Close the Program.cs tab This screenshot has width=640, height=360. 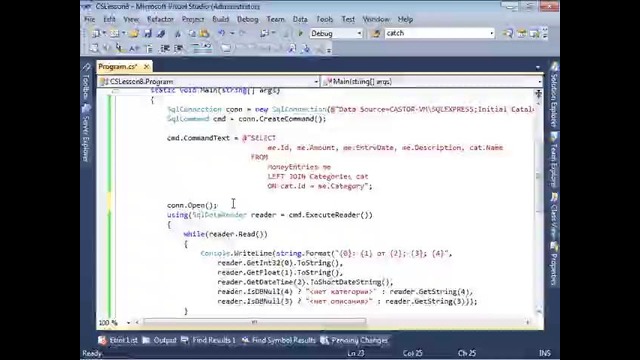point(147,67)
